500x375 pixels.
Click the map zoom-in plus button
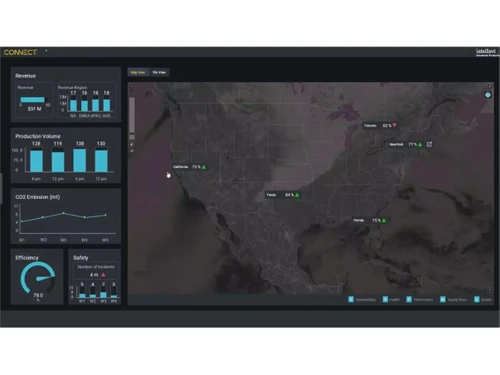[x=132, y=86]
